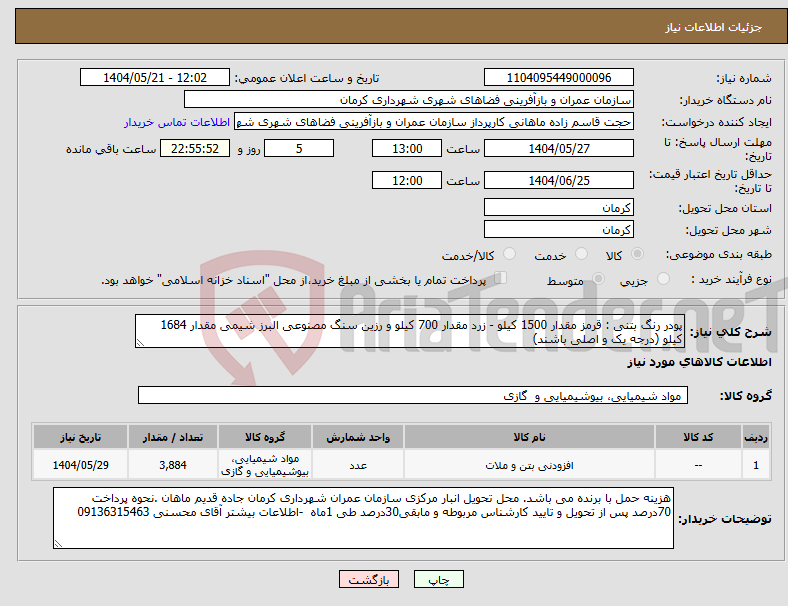Click the buyer notes resize handle

[58, 544]
